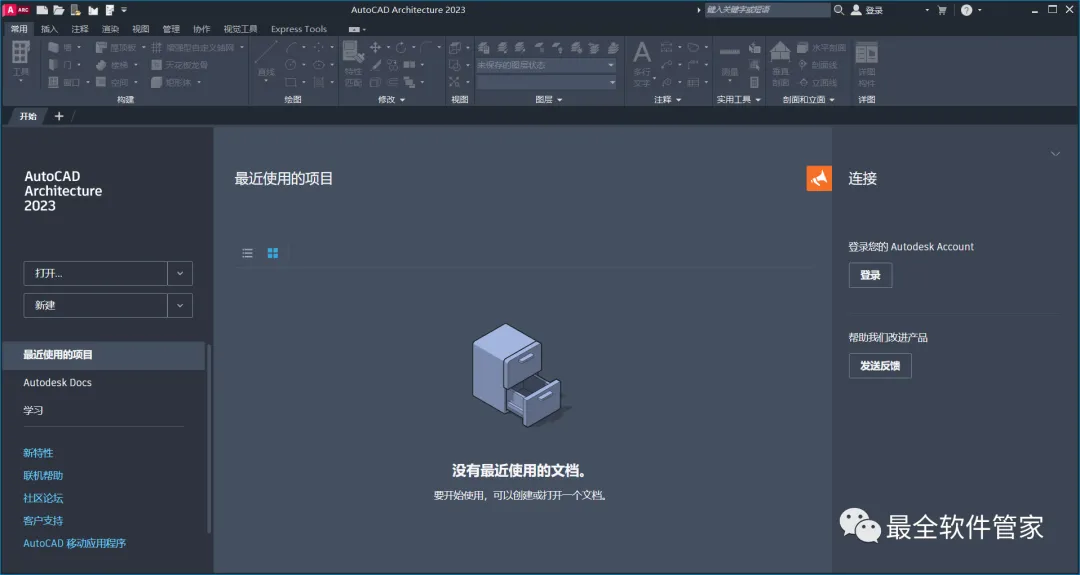
Task: Open the Customize Quick Access Toolbar dropdown
Action: [x=124, y=10]
